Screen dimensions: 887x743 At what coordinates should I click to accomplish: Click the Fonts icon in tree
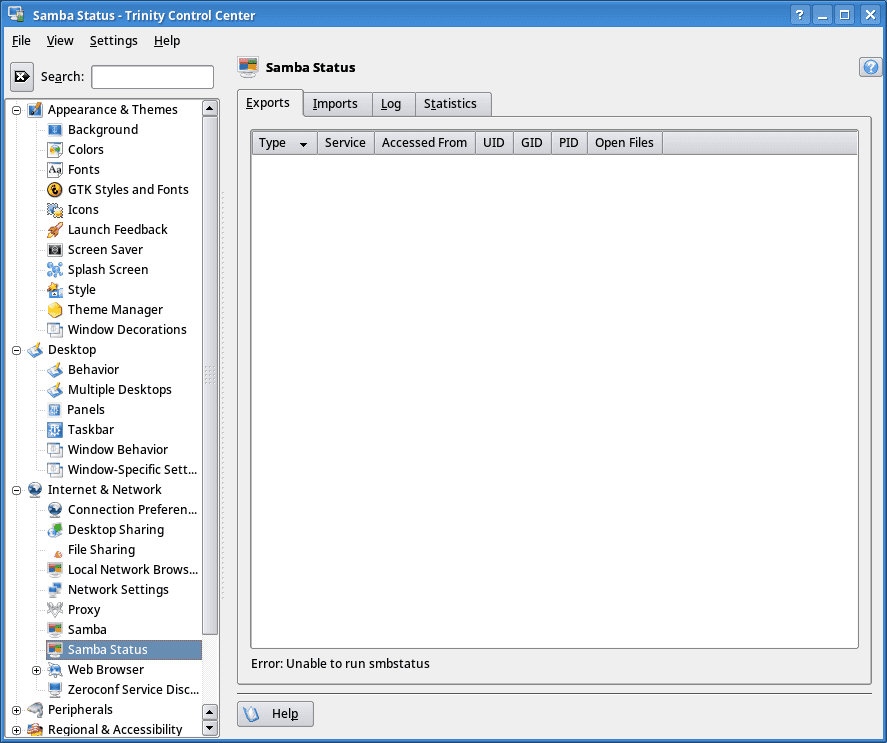[x=55, y=170]
